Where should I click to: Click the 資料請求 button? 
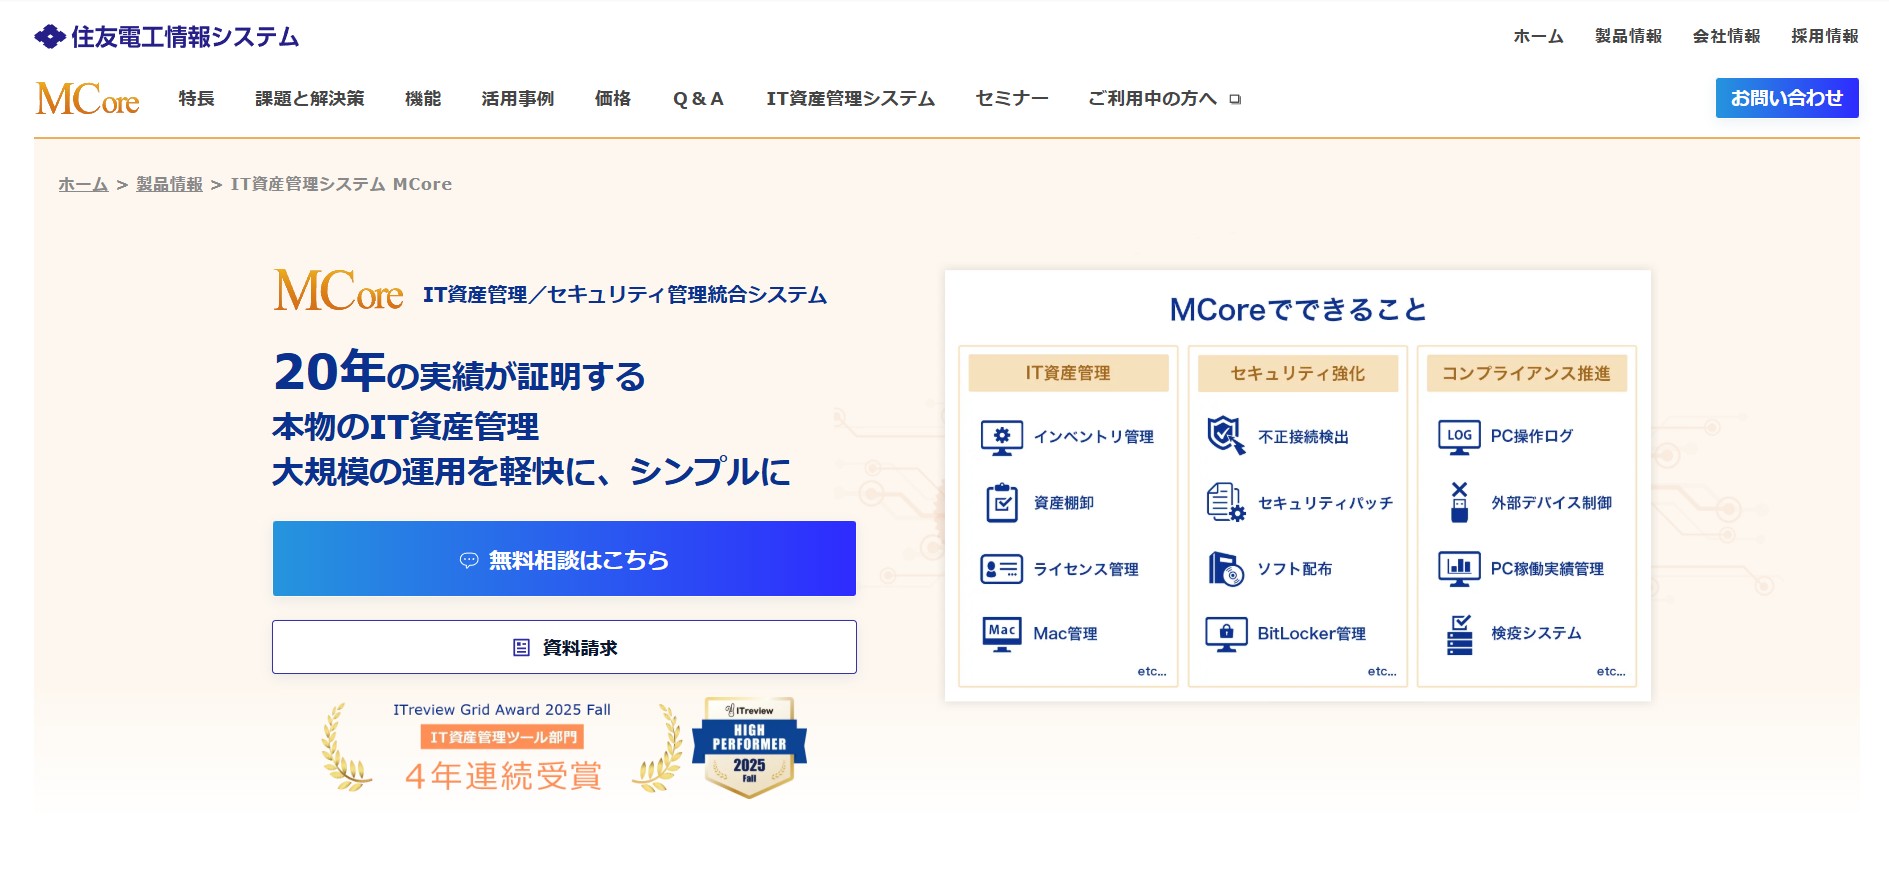pyautogui.click(x=564, y=647)
